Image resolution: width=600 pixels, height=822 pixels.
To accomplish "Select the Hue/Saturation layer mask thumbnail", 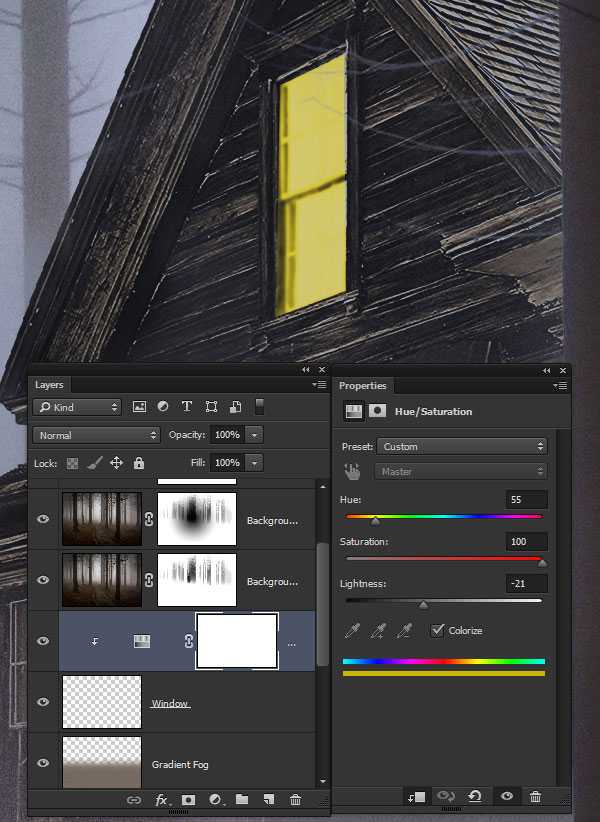I will [x=237, y=641].
